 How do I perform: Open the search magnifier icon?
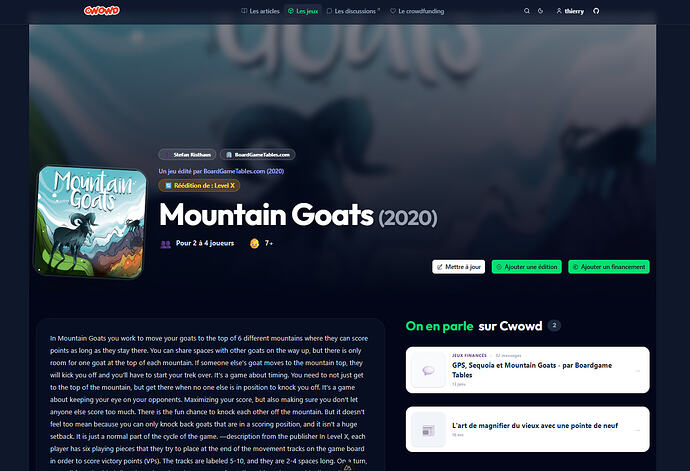pyautogui.click(x=527, y=11)
